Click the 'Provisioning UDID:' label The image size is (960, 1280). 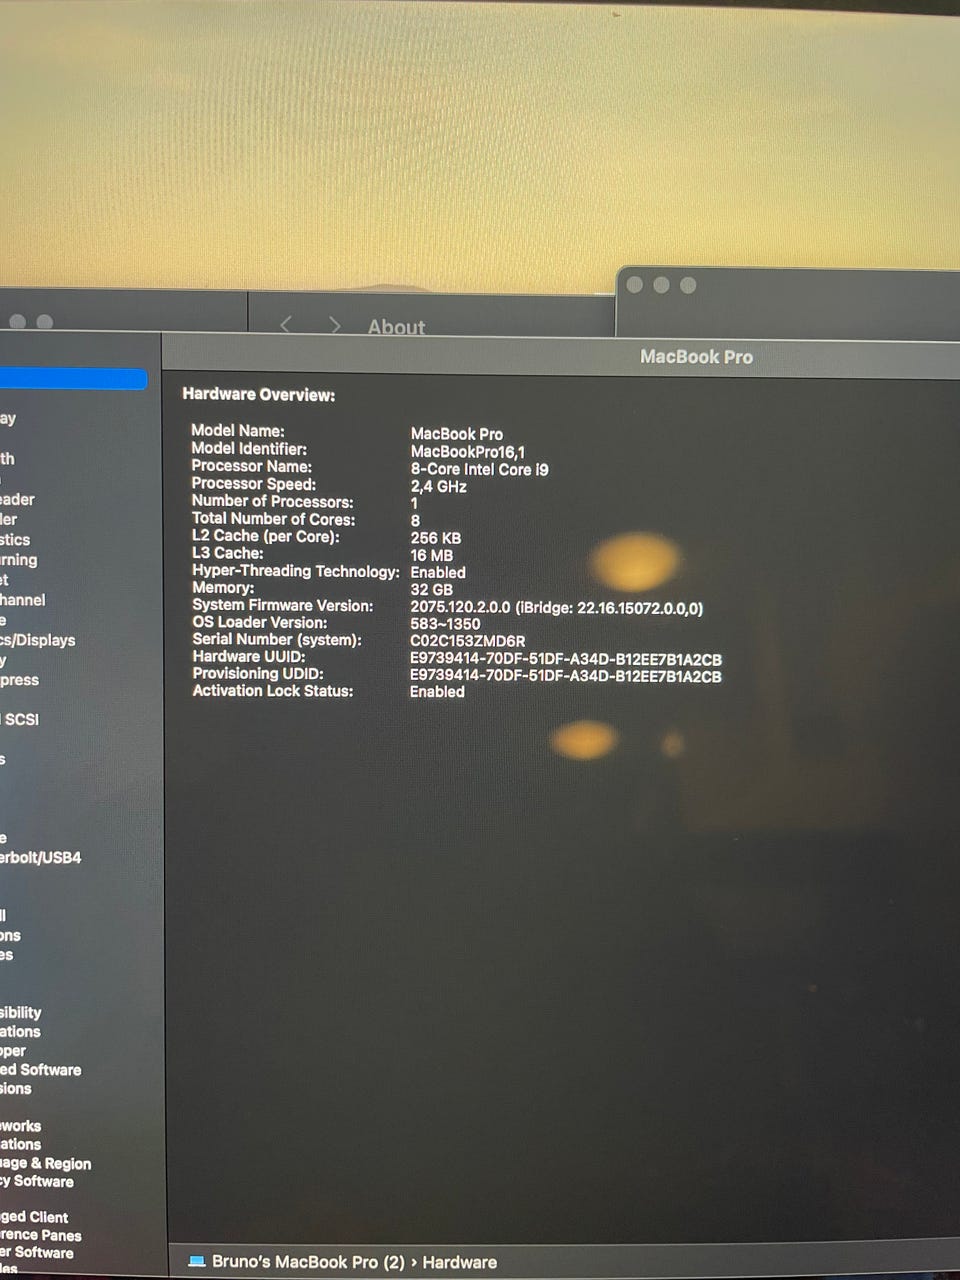pyautogui.click(x=258, y=674)
